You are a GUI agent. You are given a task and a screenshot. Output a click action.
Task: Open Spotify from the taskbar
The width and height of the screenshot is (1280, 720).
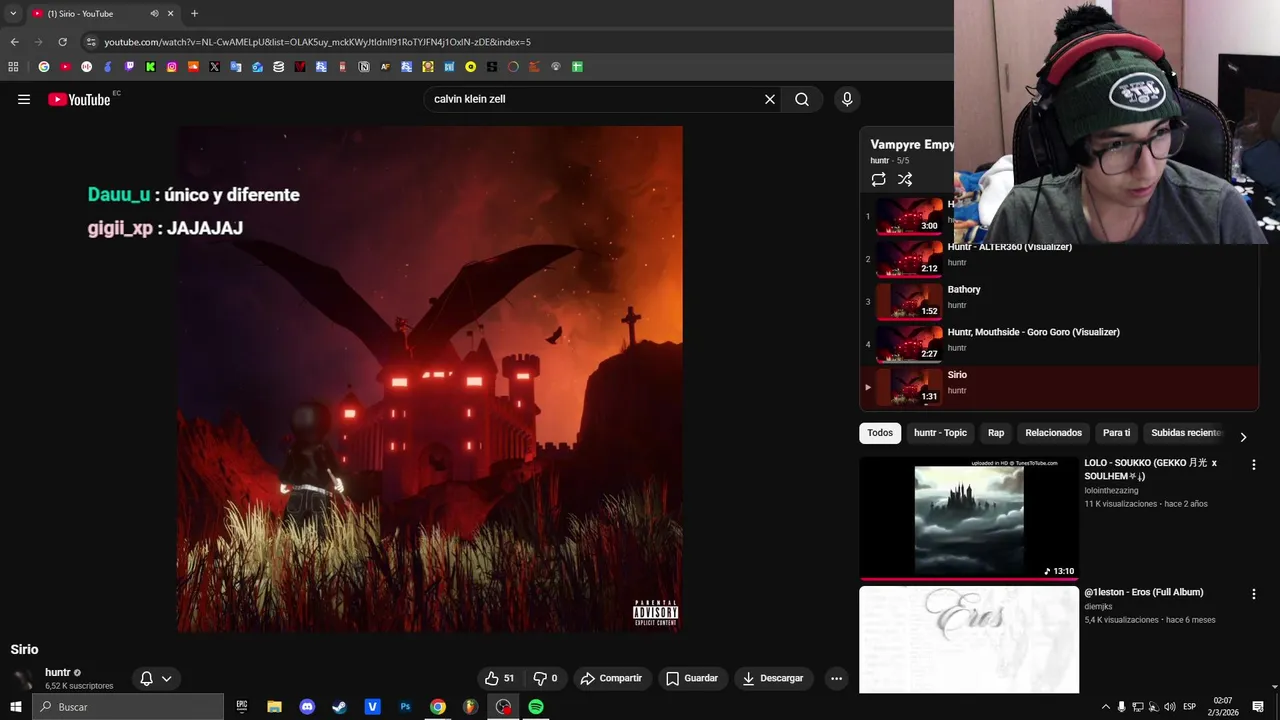(x=536, y=707)
